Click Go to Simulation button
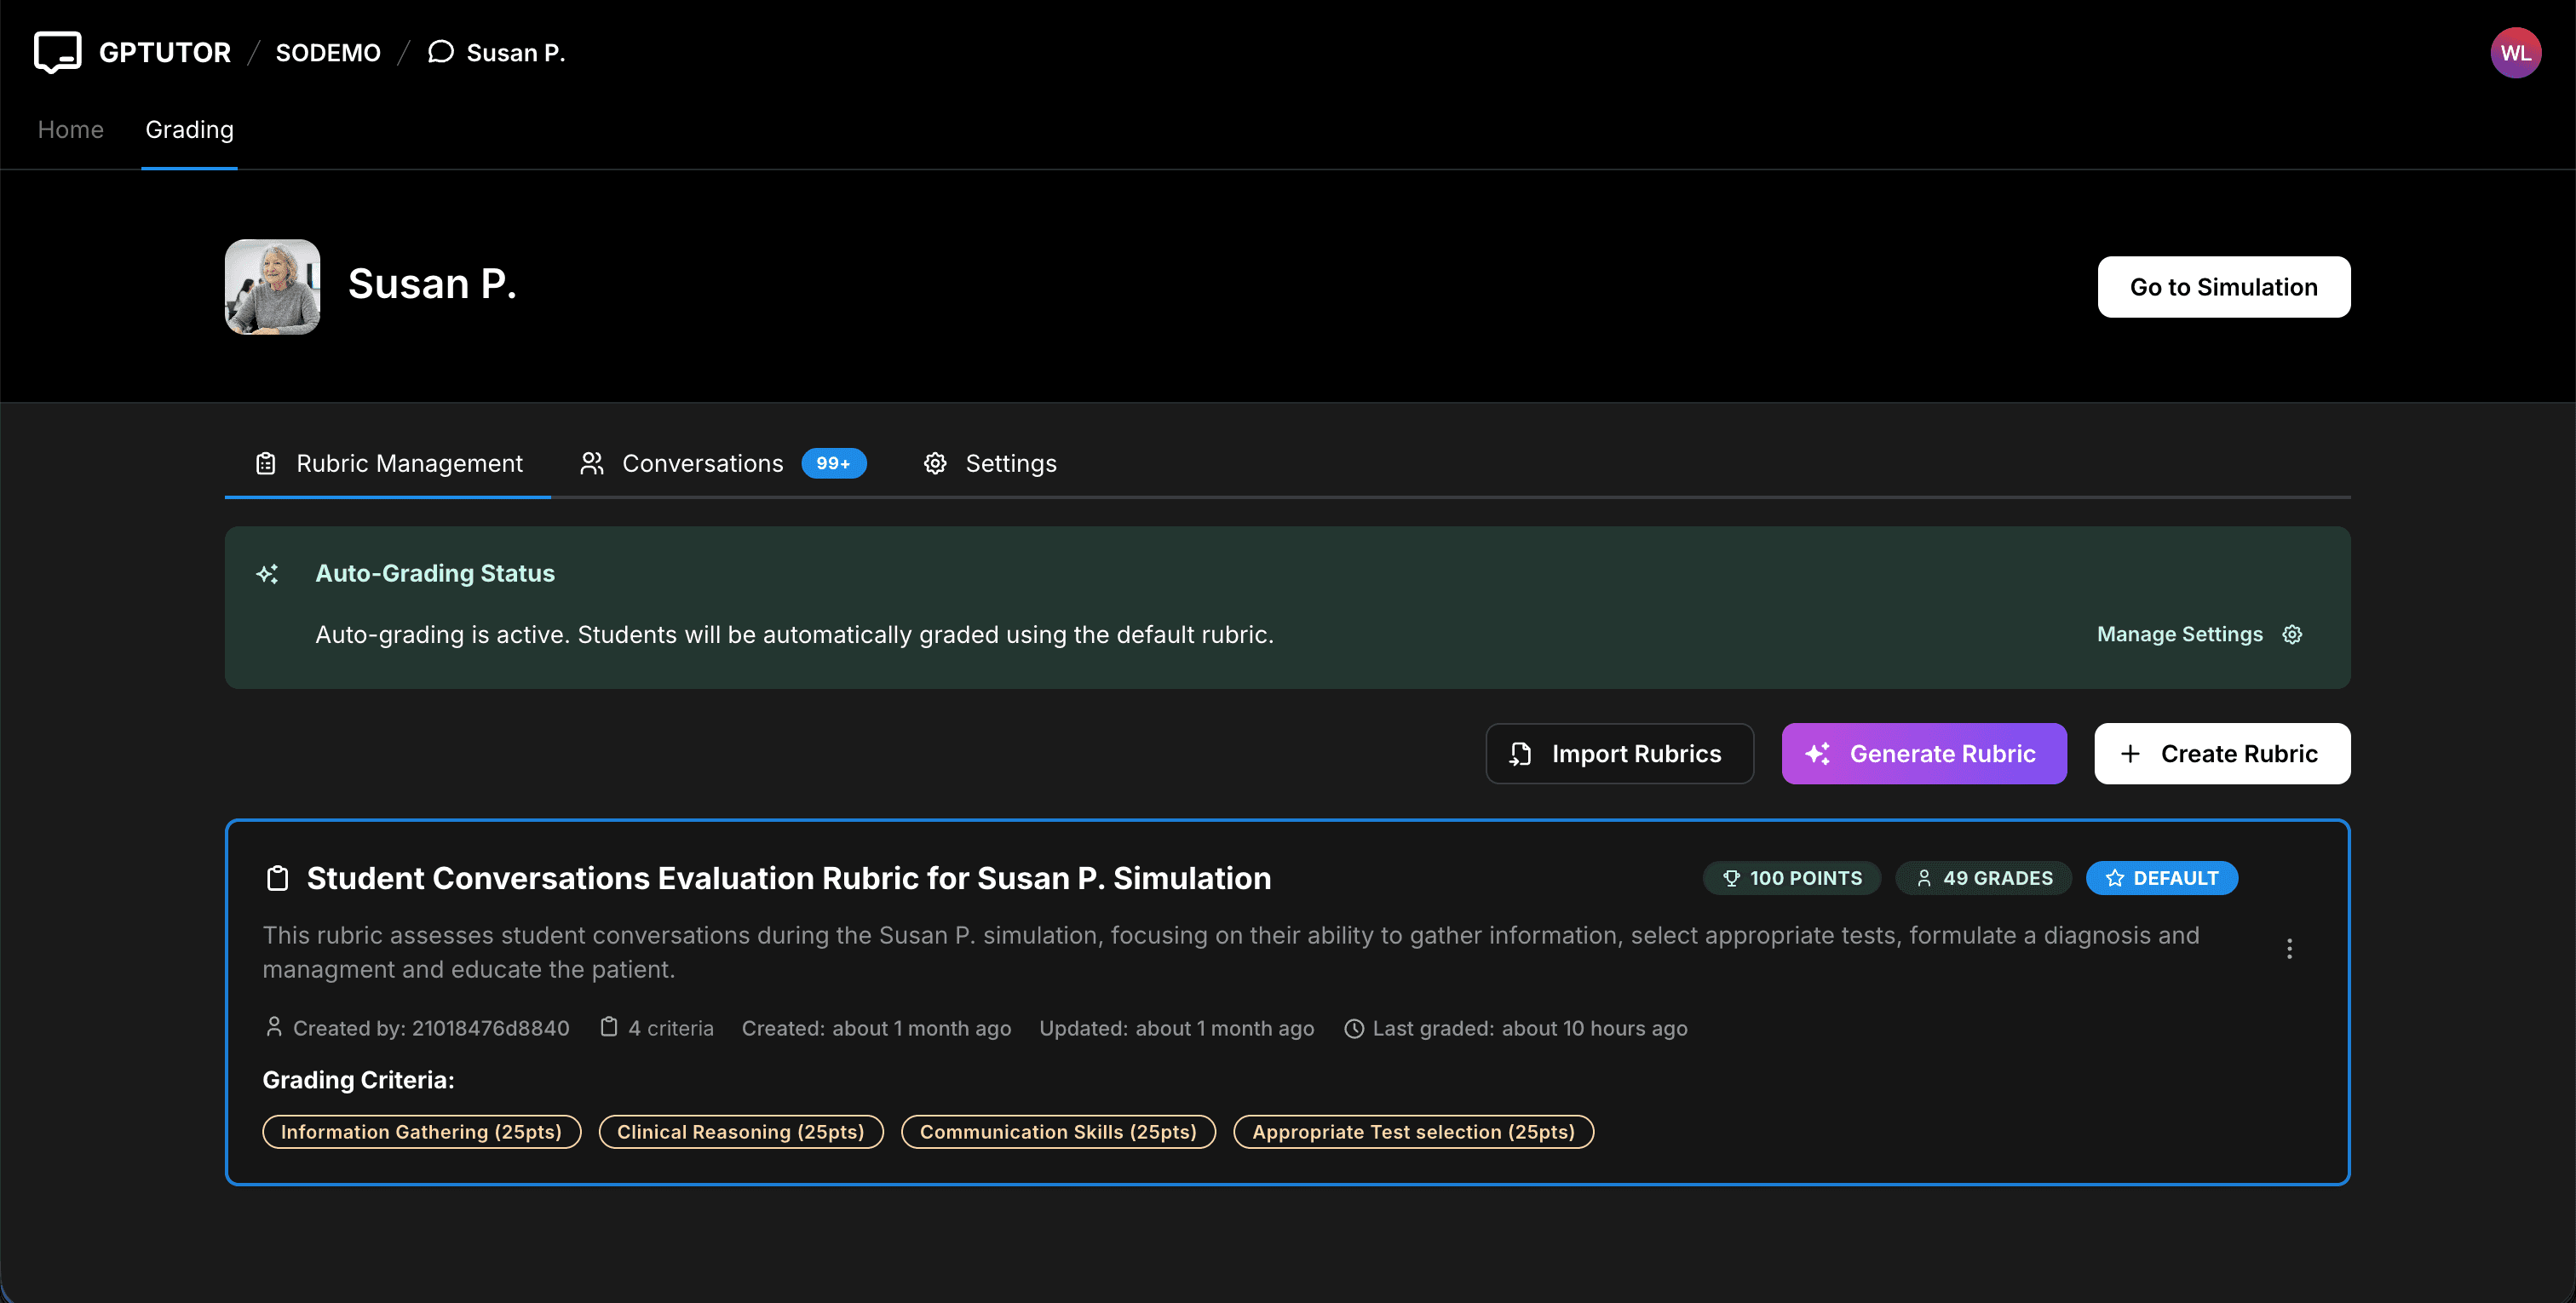The height and width of the screenshot is (1303, 2576). [x=2223, y=287]
